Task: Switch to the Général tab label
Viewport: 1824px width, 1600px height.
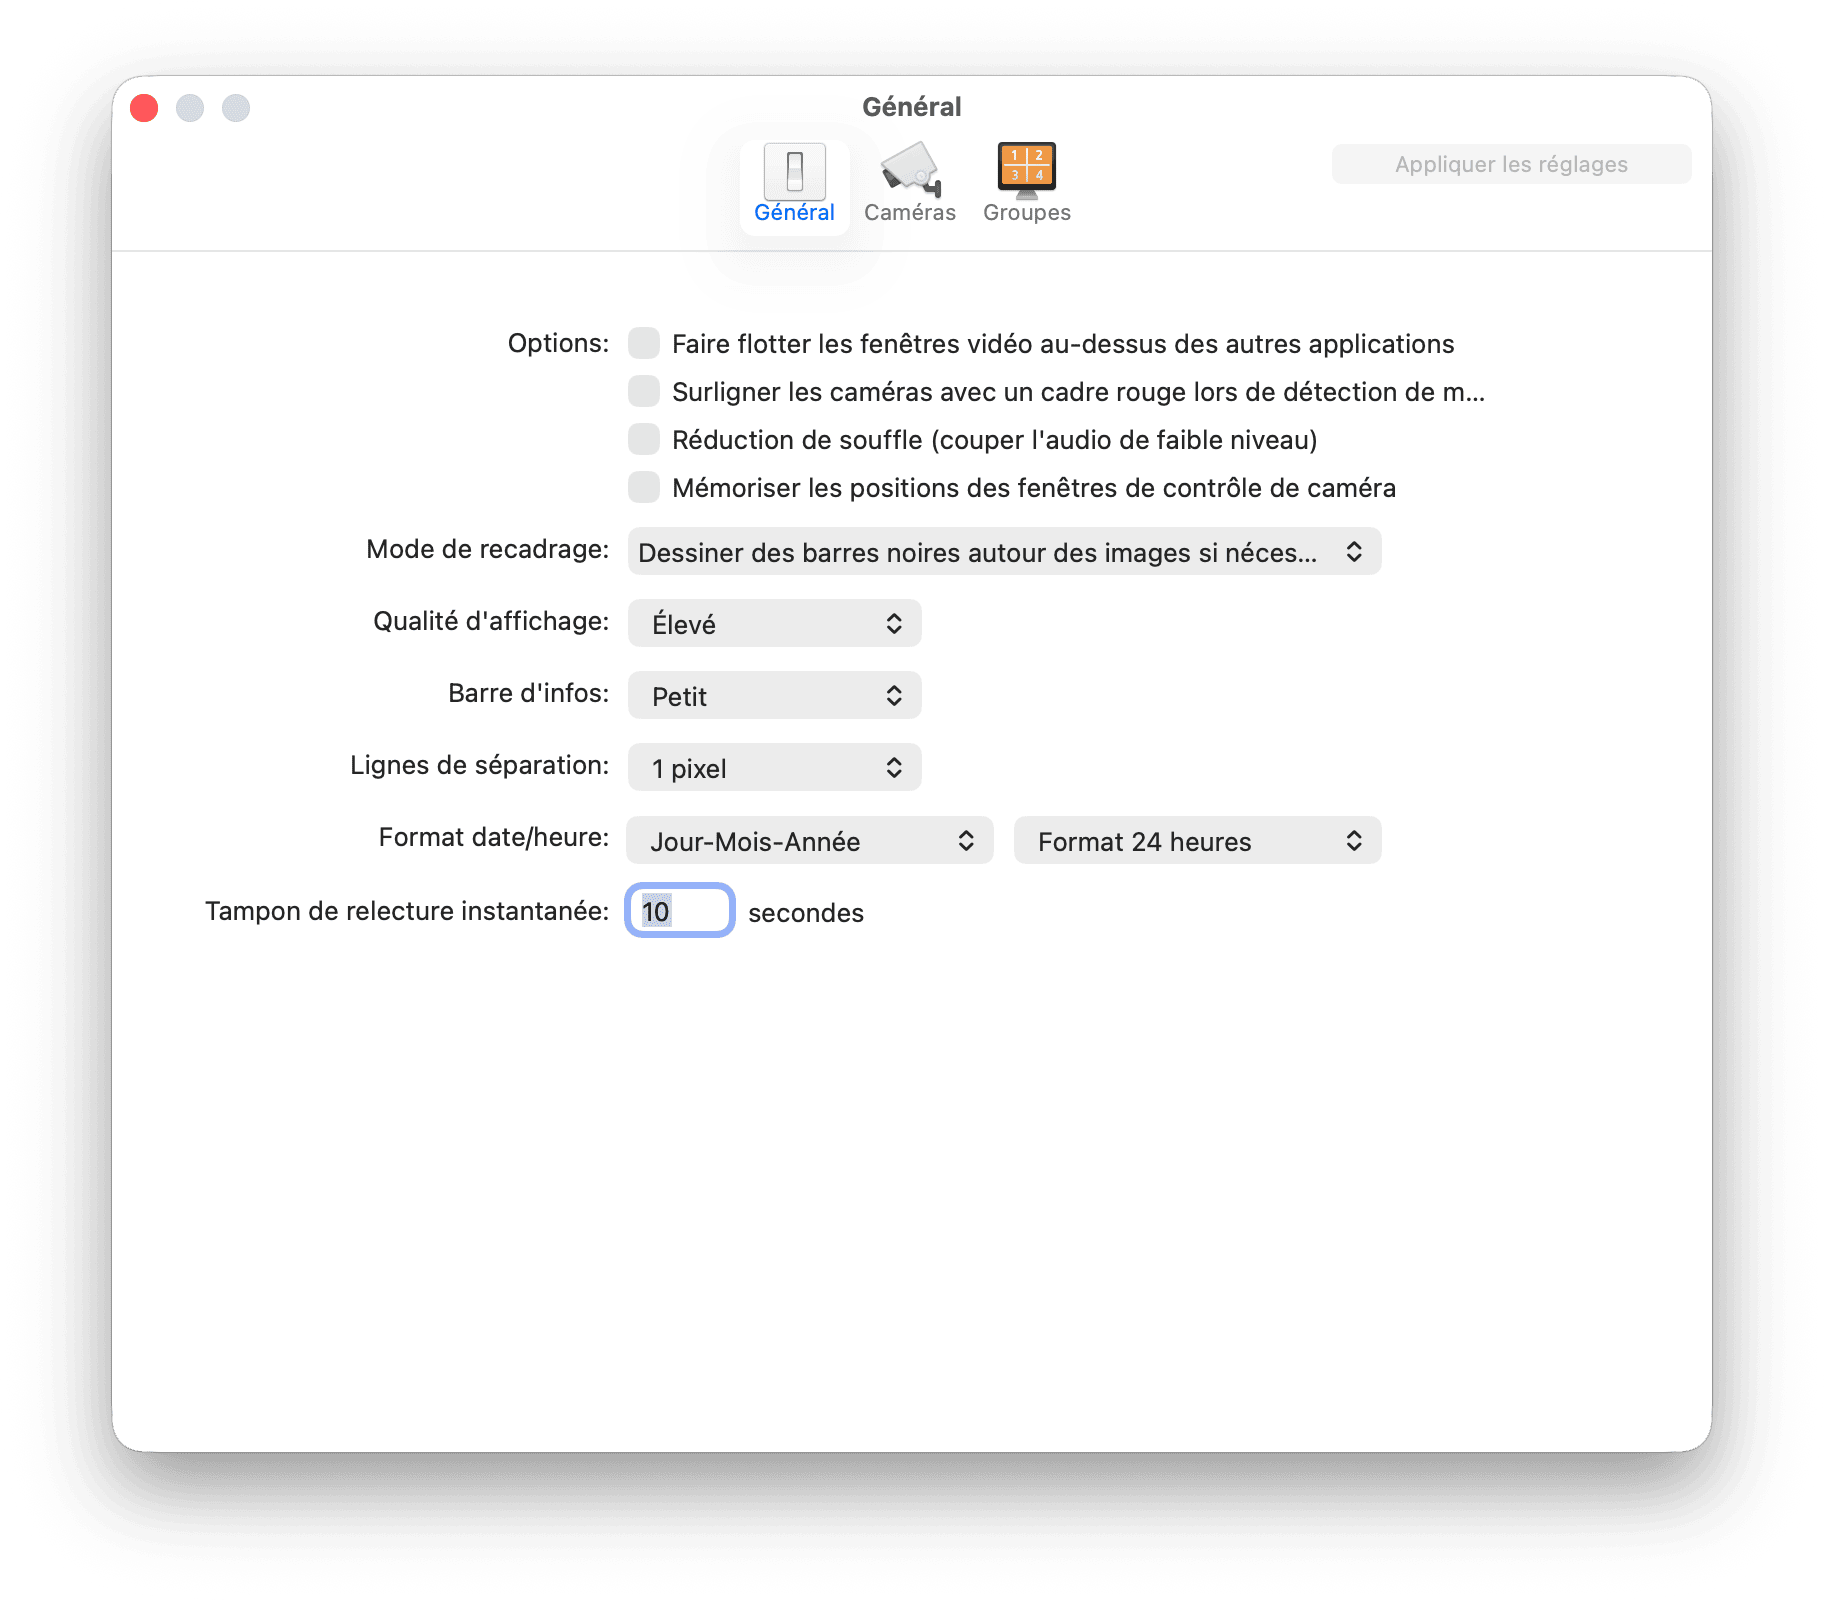Action: [x=794, y=213]
